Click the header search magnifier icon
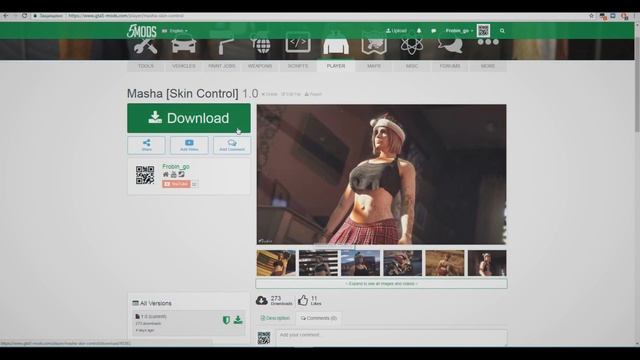Screen dimensions: 640x360 click(502, 31)
